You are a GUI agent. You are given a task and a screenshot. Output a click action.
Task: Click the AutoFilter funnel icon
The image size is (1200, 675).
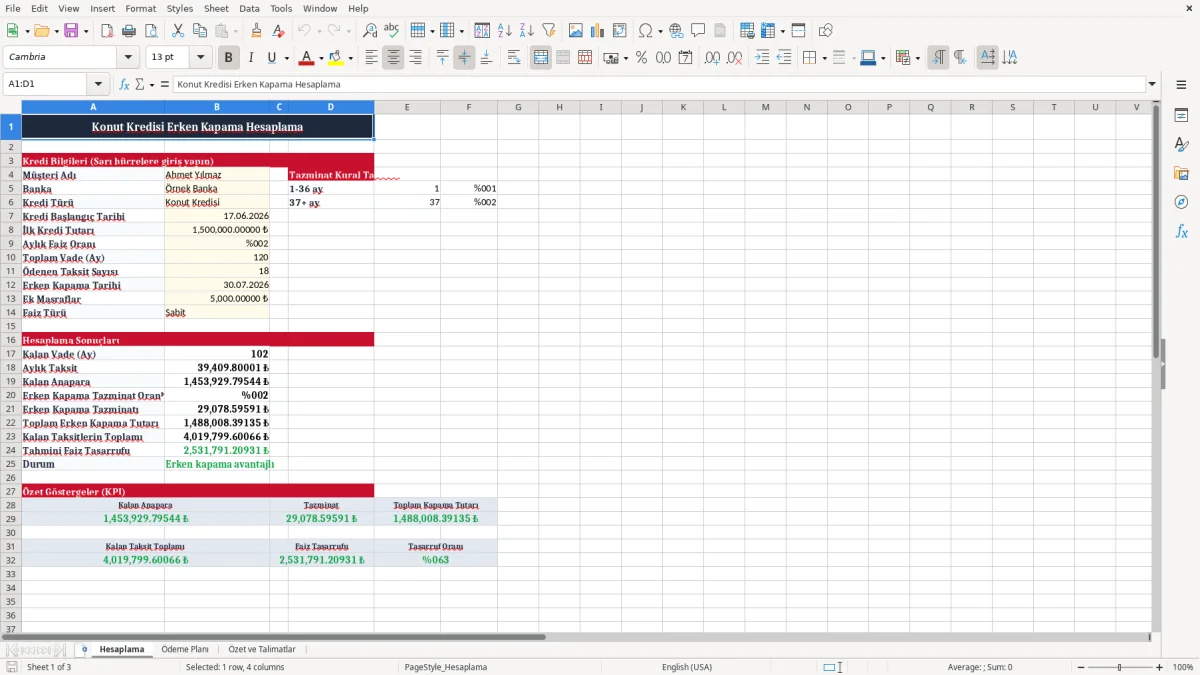click(x=548, y=31)
